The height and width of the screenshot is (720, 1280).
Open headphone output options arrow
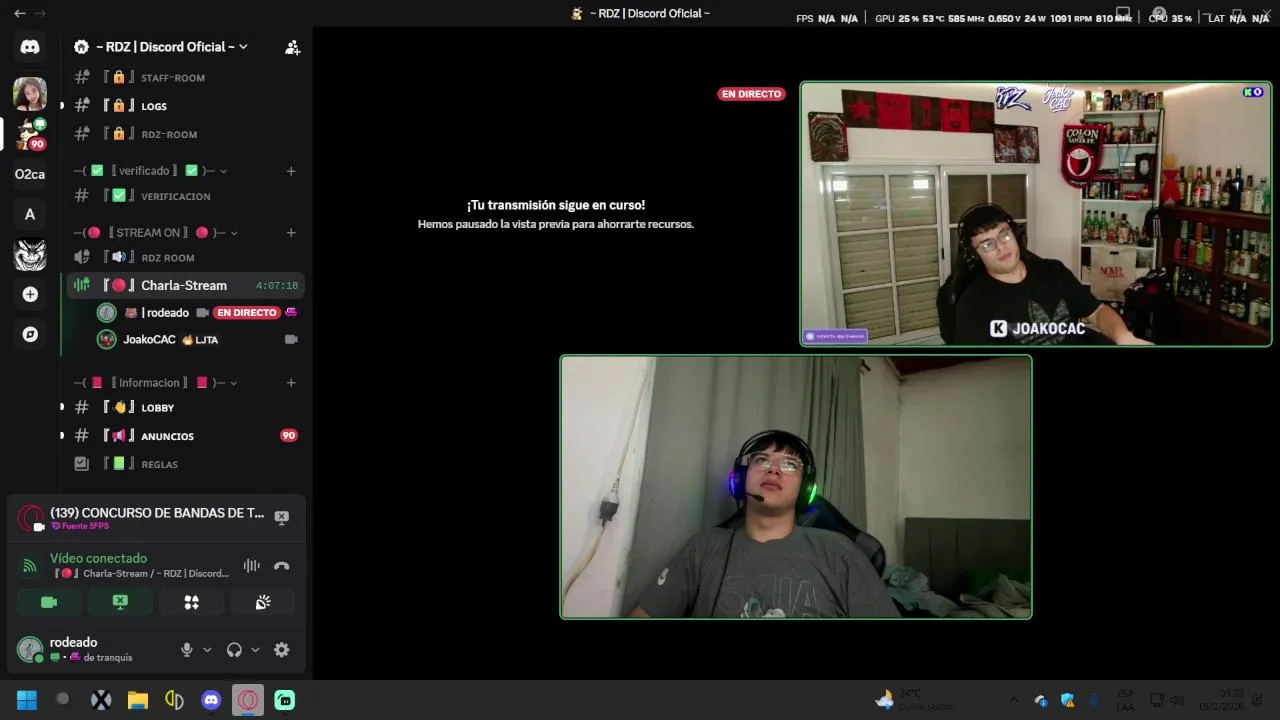pos(255,650)
